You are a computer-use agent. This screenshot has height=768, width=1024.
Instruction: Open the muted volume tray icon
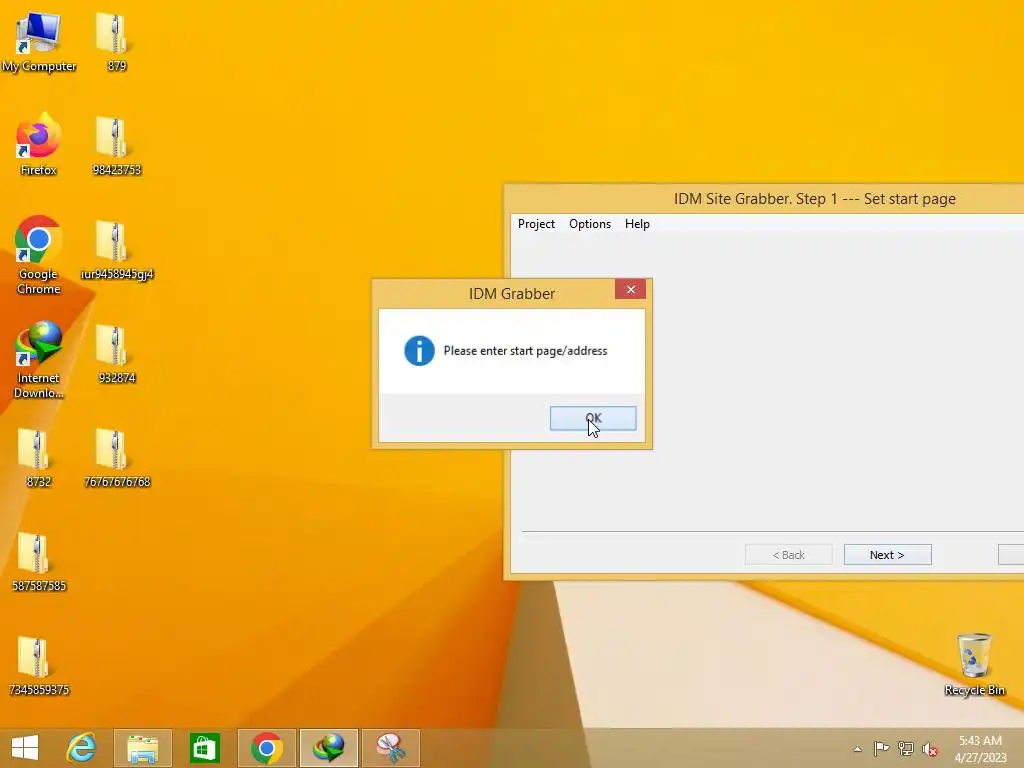coord(930,748)
